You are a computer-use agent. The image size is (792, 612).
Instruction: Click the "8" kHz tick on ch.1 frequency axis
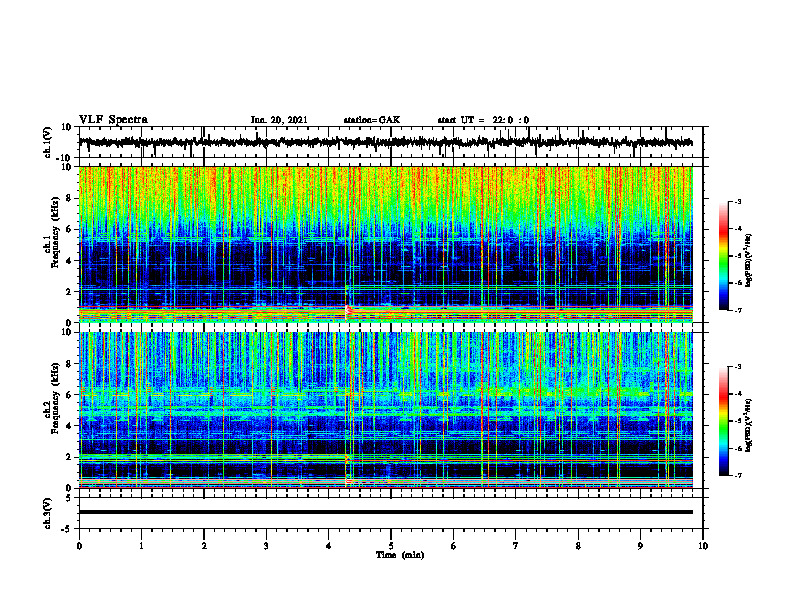pos(70,198)
